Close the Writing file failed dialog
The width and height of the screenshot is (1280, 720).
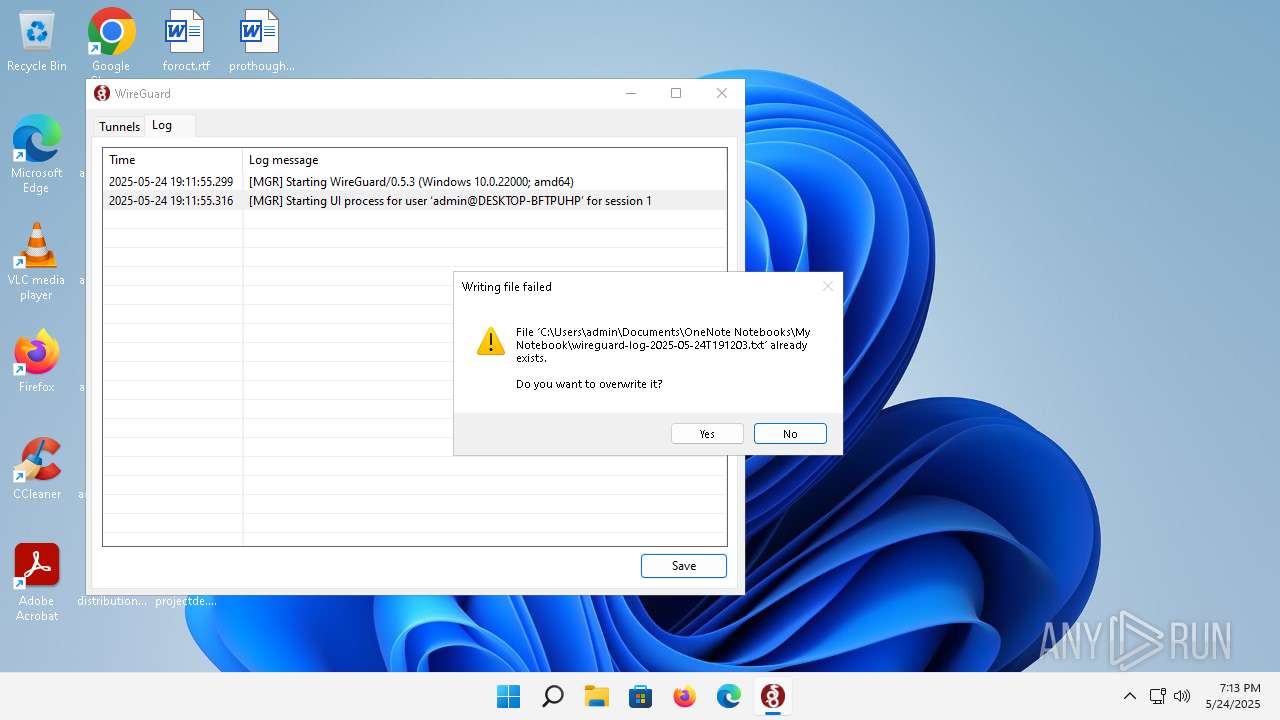tap(827, 286)
